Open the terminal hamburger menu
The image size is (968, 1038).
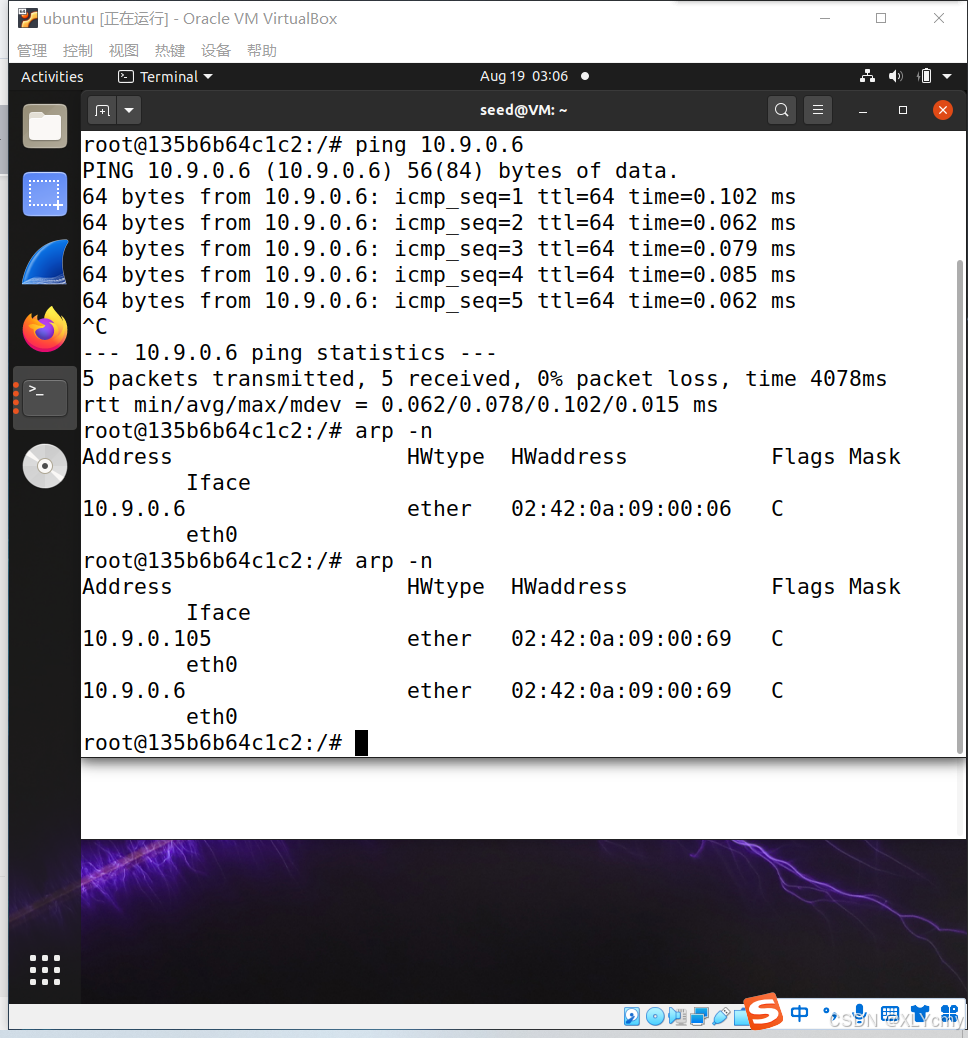tap(818, 110)
